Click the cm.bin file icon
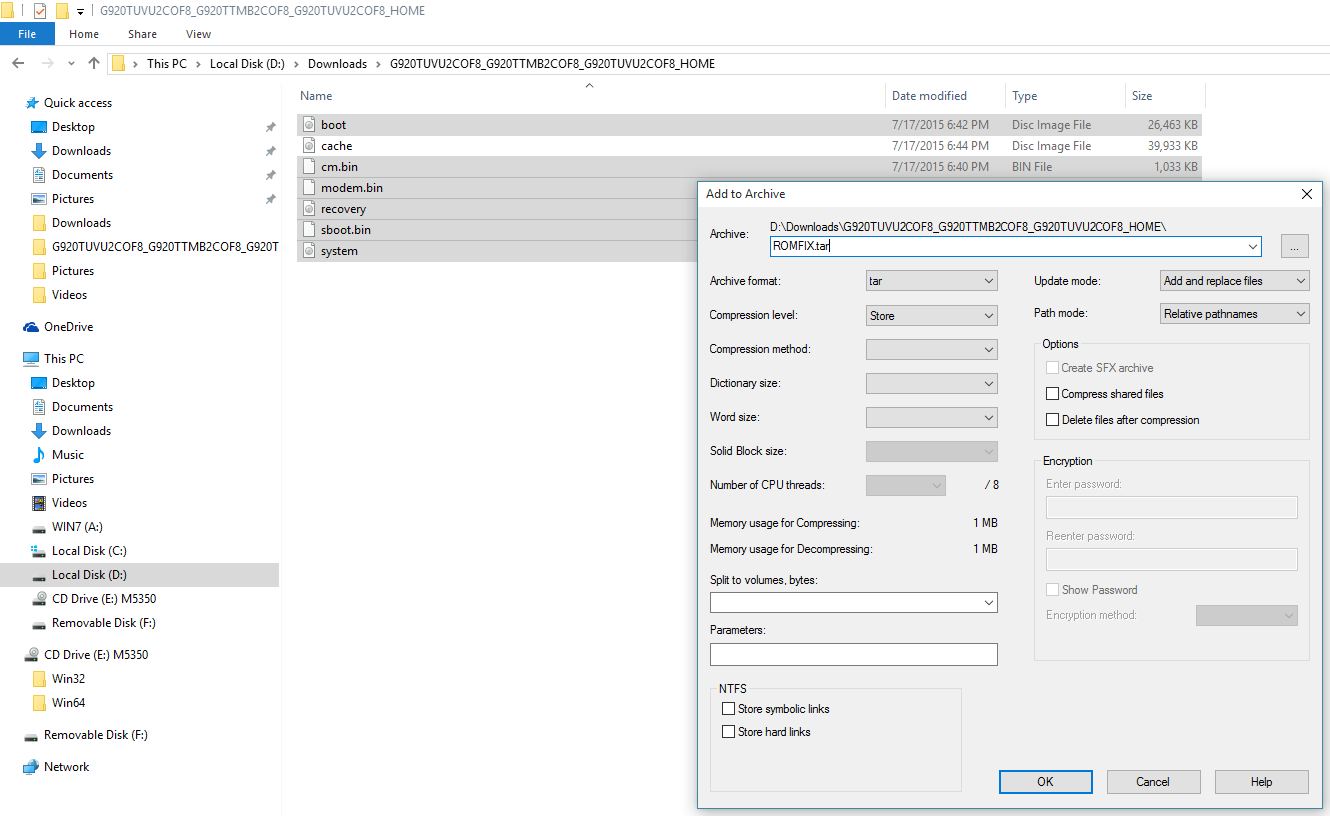 [x=309, y=167]
